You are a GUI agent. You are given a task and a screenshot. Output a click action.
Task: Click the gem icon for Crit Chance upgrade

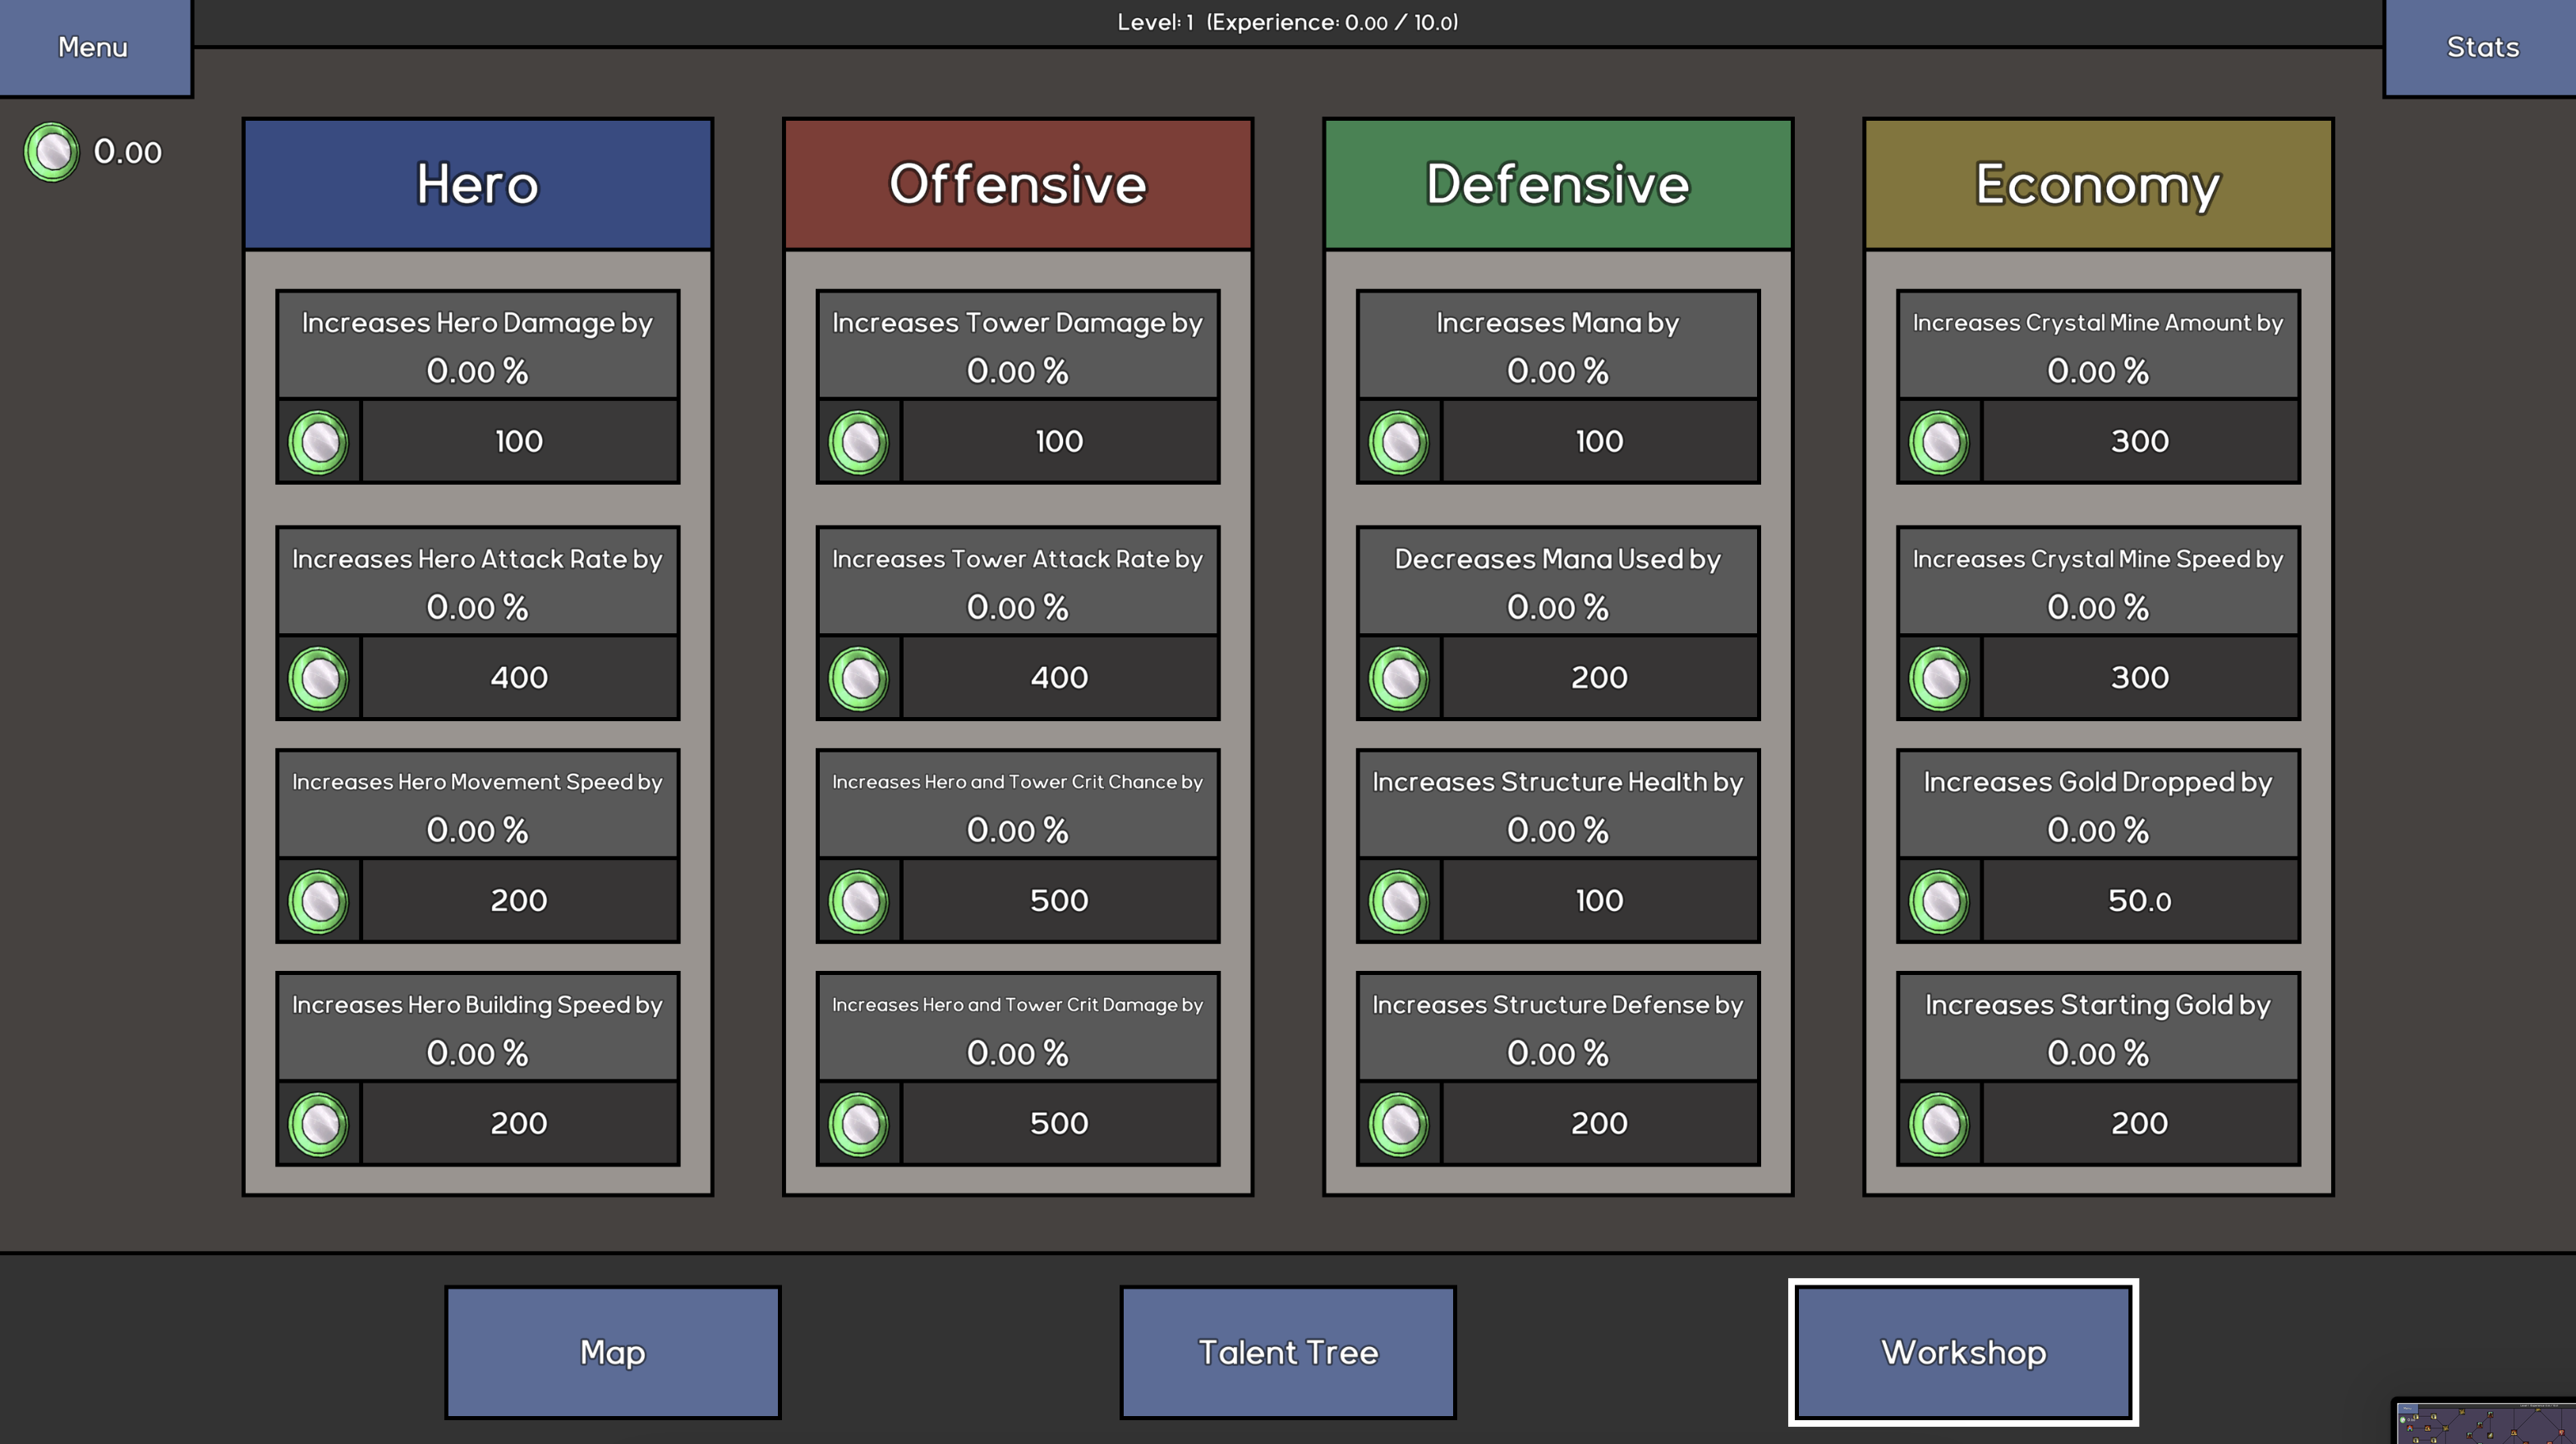859,901
